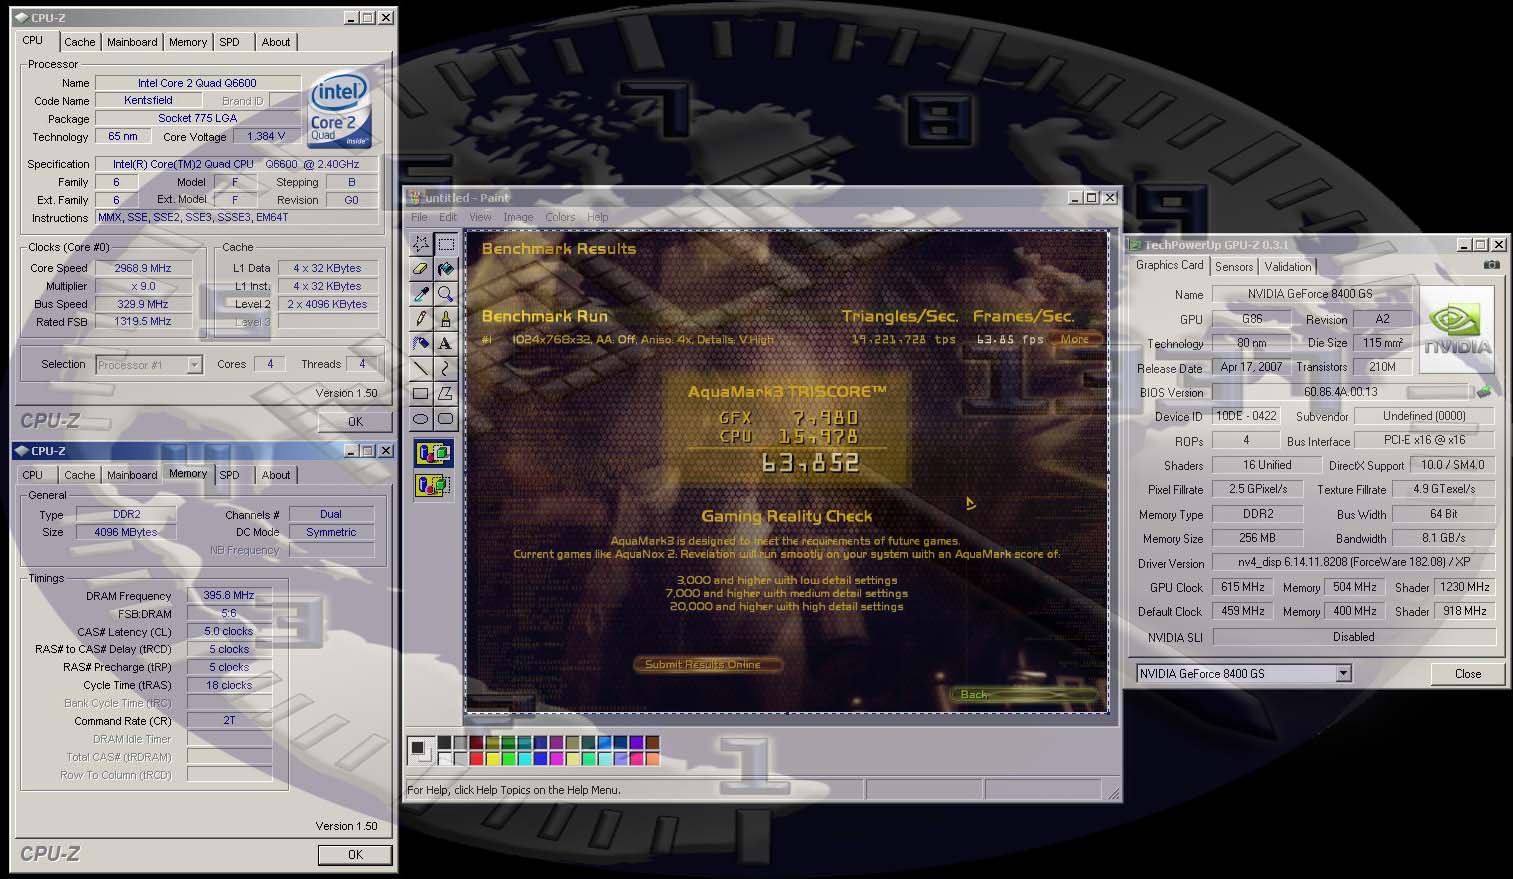Open About tab in top CPU-Z window
This screenshot has height=879, width=1513.
tap(276, 42)
